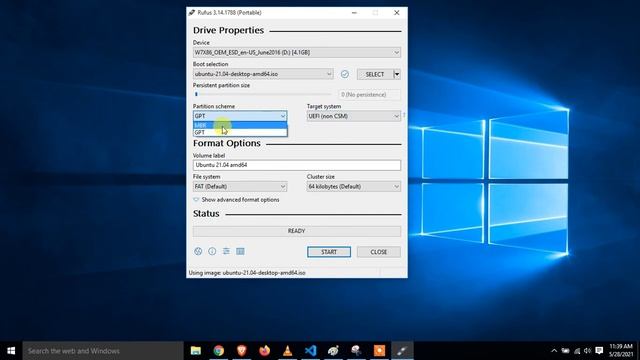
Task: Click the START button
Action: pos(329,252)
